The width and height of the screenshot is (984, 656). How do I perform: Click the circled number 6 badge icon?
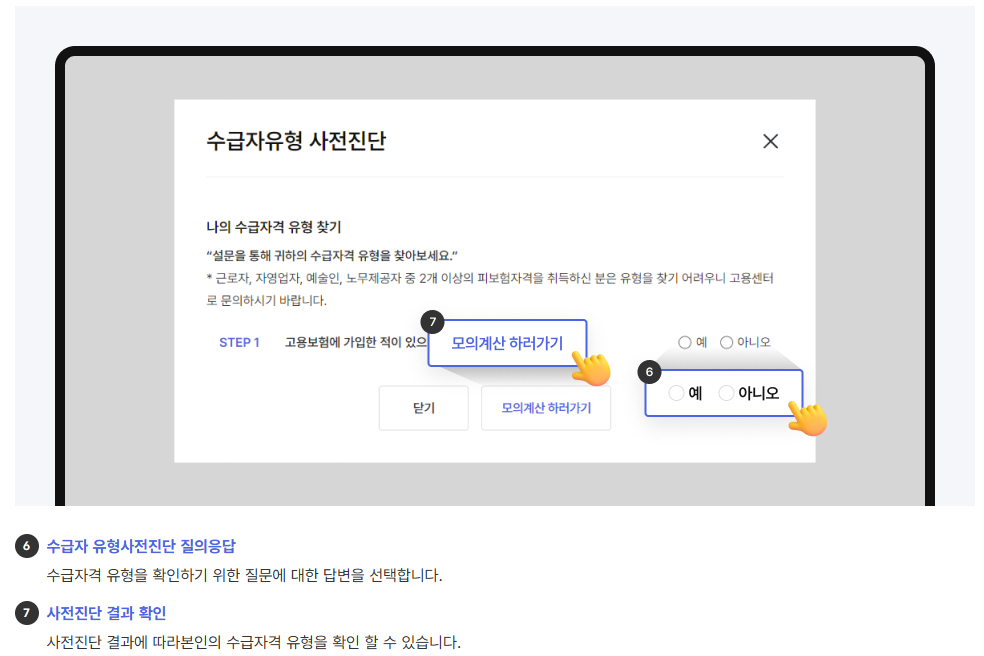(x=649, y=370)
